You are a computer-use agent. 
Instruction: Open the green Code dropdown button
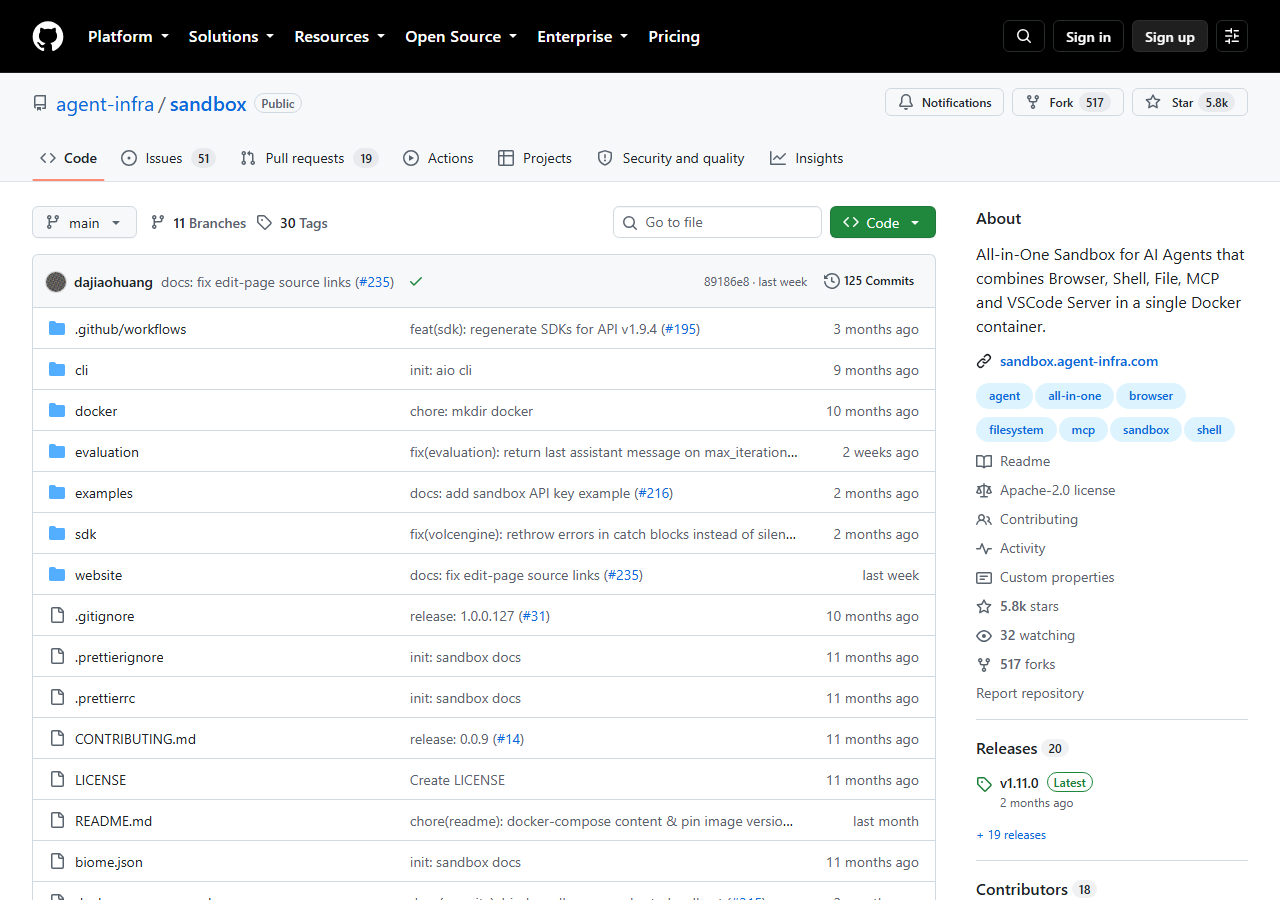tap(883, 222)
